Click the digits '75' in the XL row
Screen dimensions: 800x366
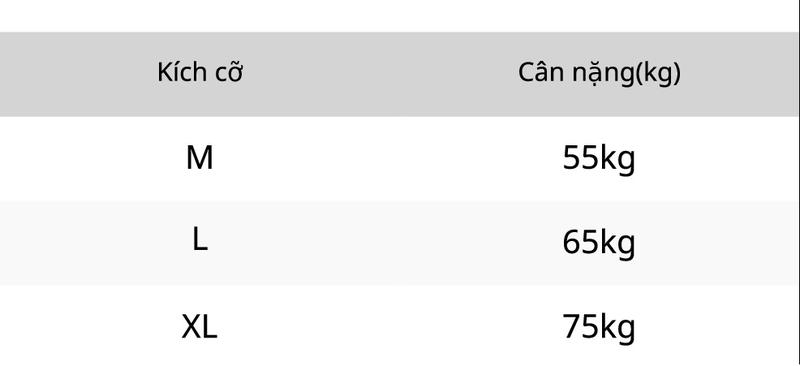point(580,327)
